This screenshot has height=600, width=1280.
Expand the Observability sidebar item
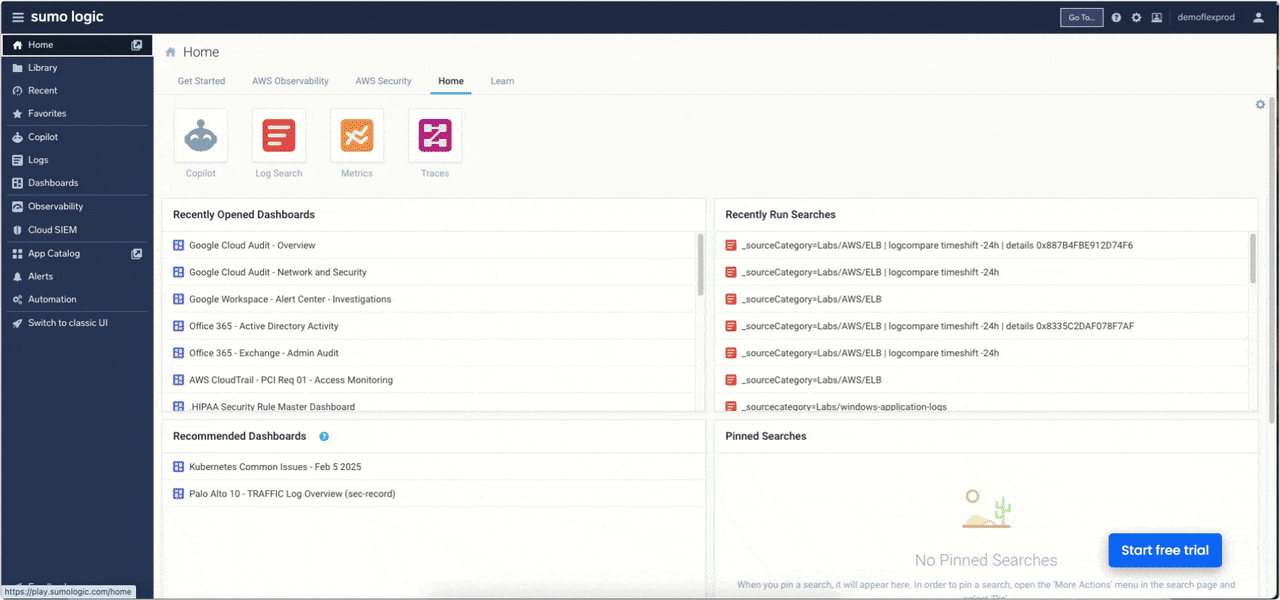55,207
